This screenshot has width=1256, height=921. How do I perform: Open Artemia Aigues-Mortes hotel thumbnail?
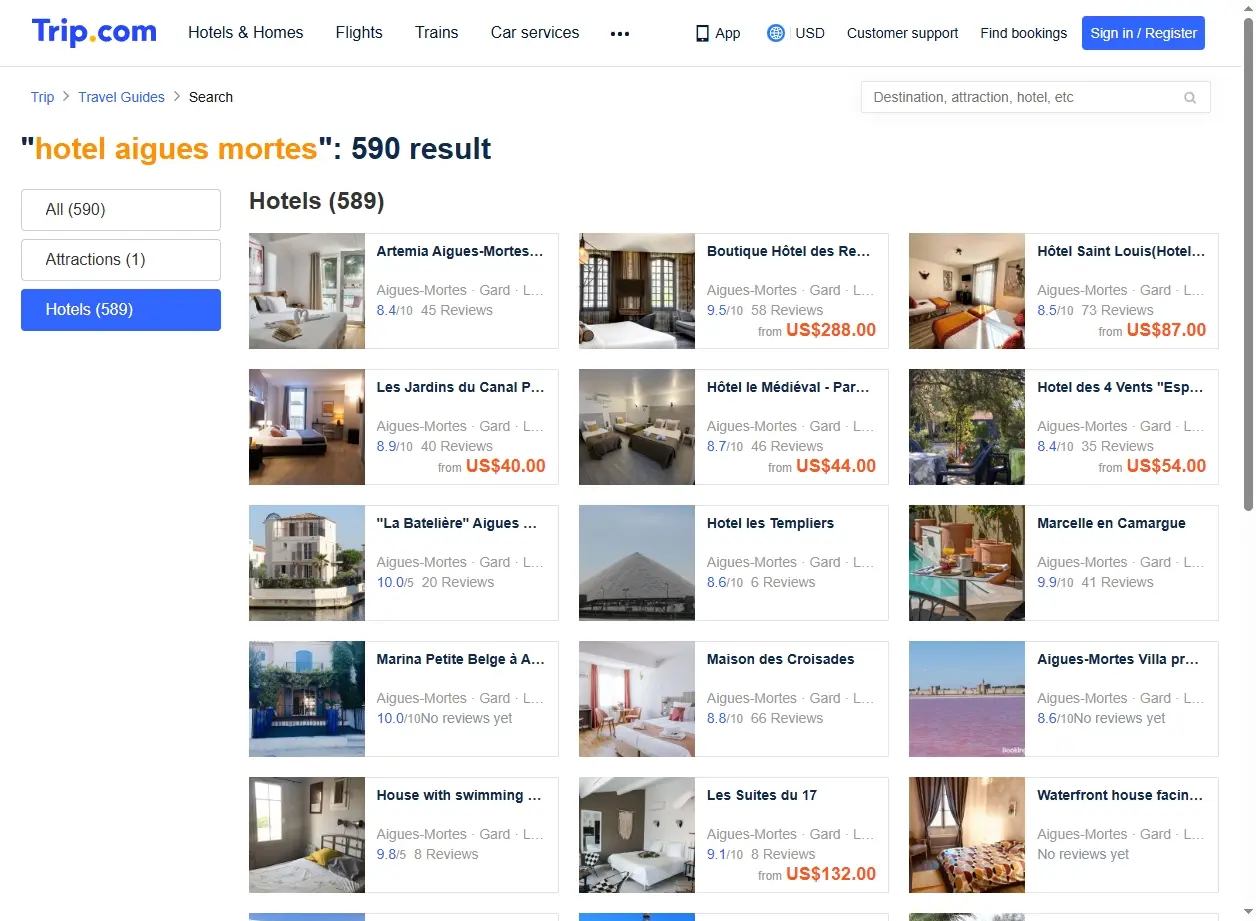coord(307,291)
